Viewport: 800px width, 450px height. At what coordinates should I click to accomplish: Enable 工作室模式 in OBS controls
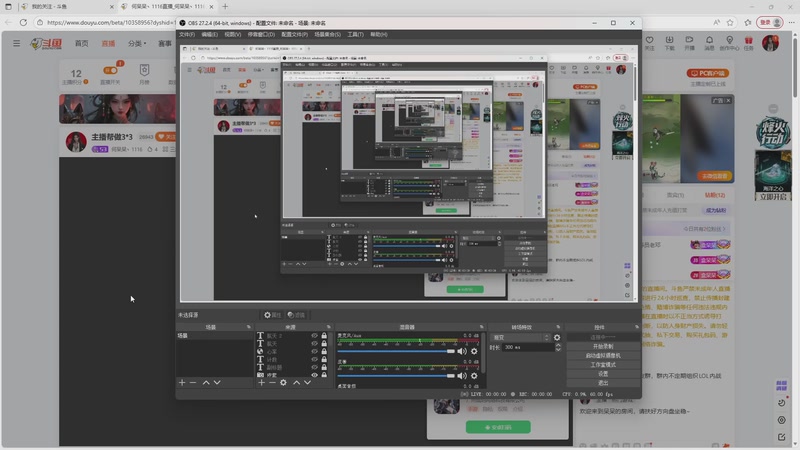(x=603, y=365)
